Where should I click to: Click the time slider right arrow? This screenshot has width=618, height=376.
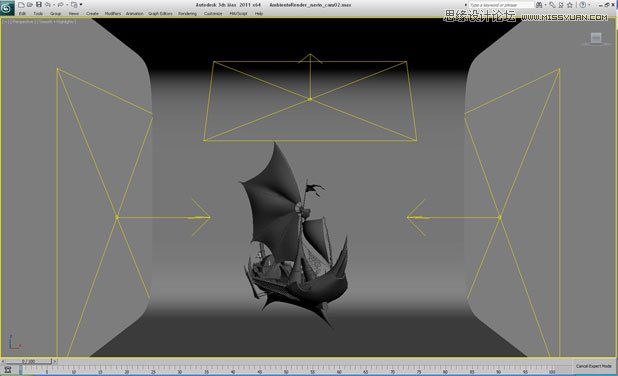tap(55, 361)
